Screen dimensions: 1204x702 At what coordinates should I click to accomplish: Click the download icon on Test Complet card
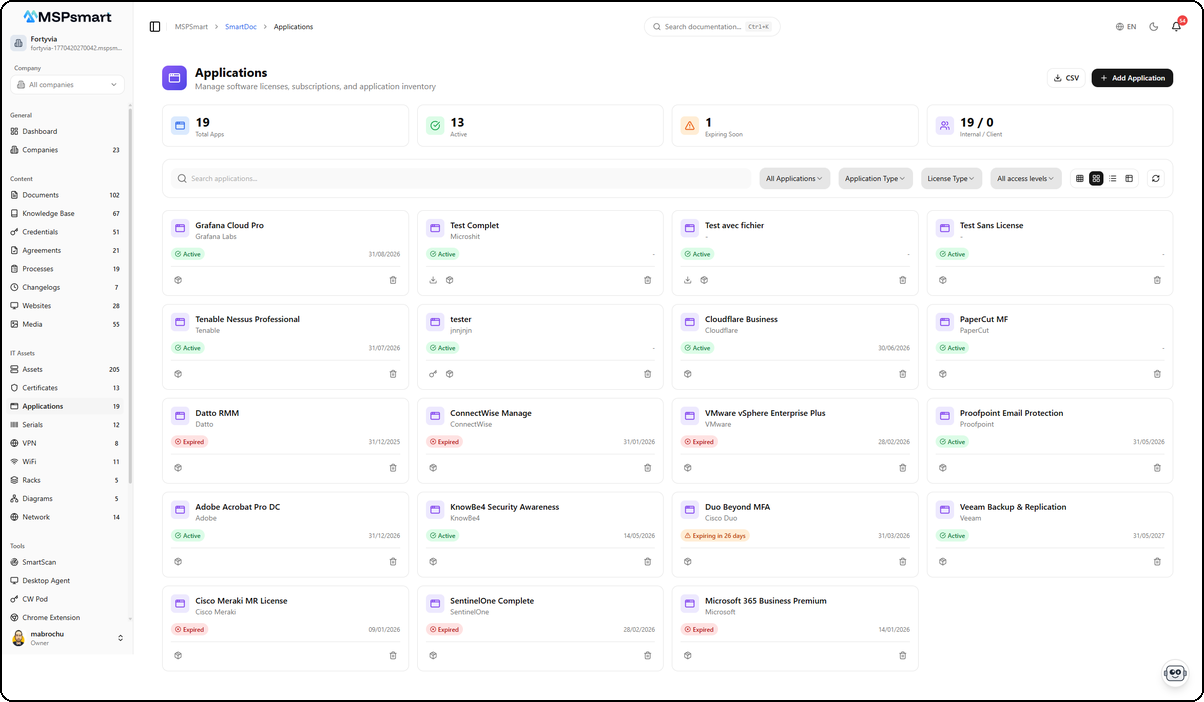pos(433,280)
